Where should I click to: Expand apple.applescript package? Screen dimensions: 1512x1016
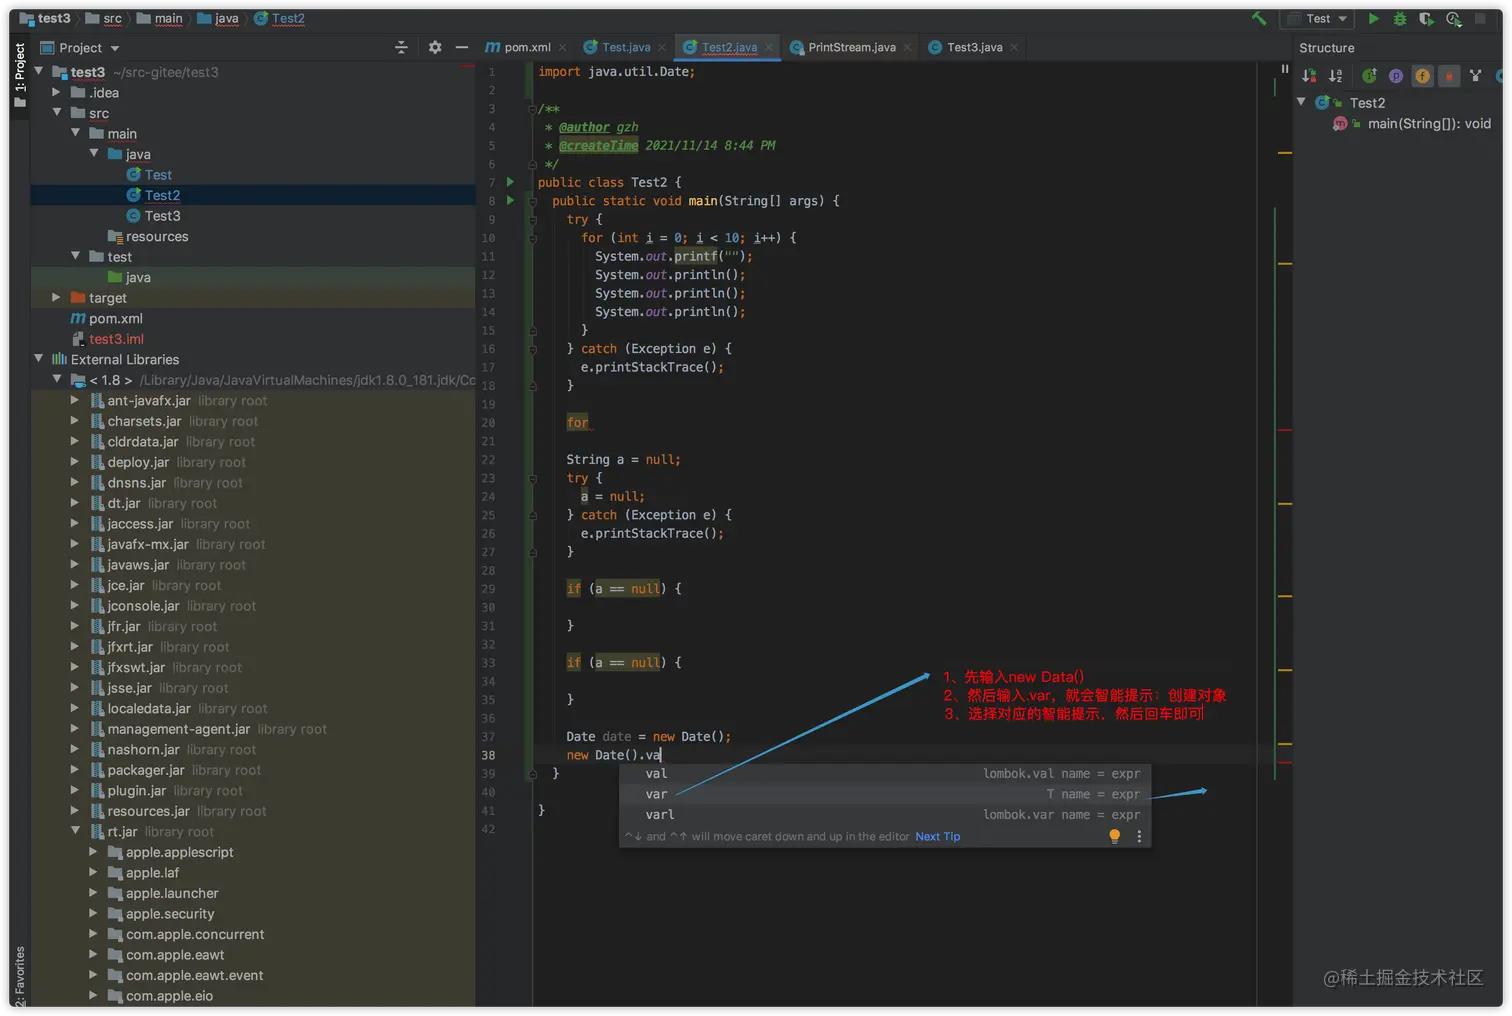tap(93, 851)
